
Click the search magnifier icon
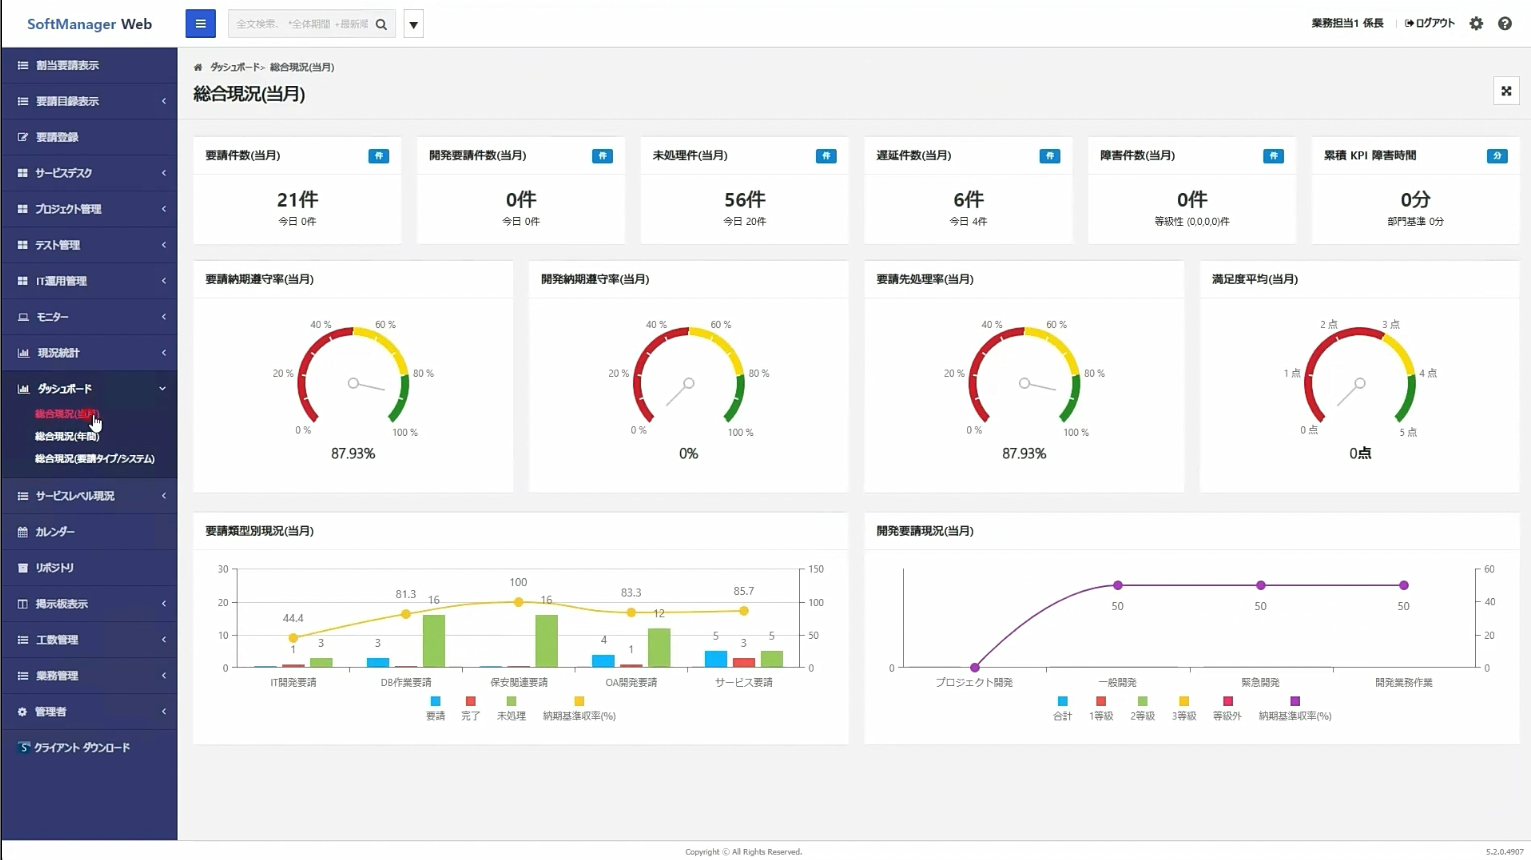[x=381, y=24]
